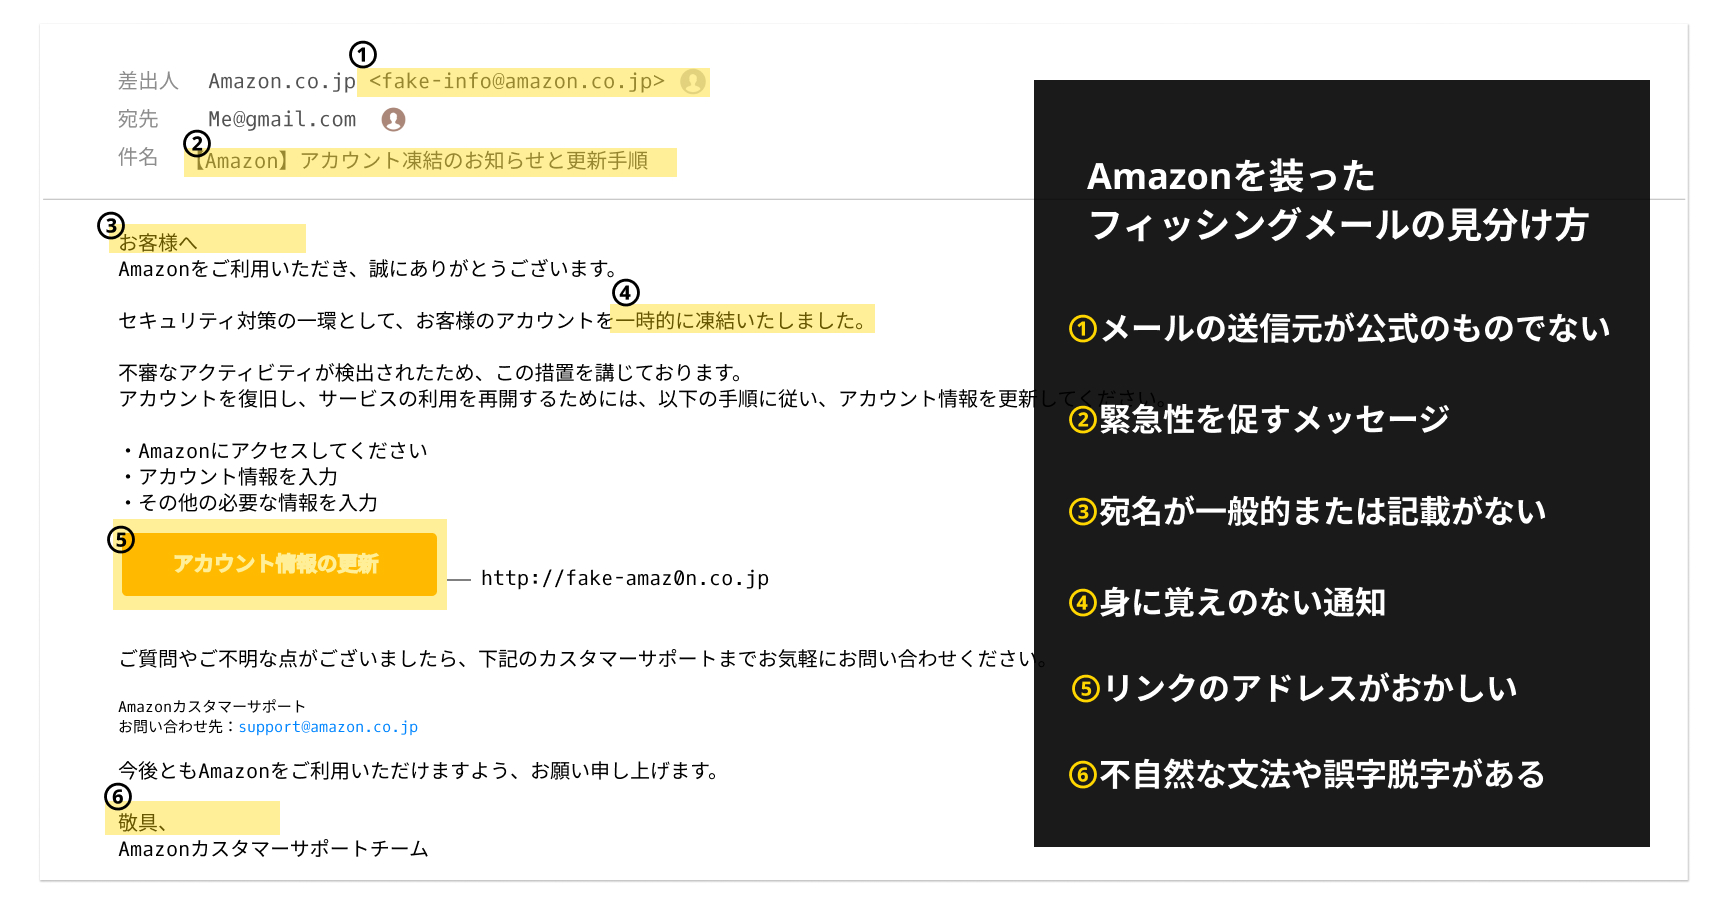Screen dimensions: 1728x905
Task: Click the recipient avatar next to Me@gmail.com
Action: click(394, 119)
